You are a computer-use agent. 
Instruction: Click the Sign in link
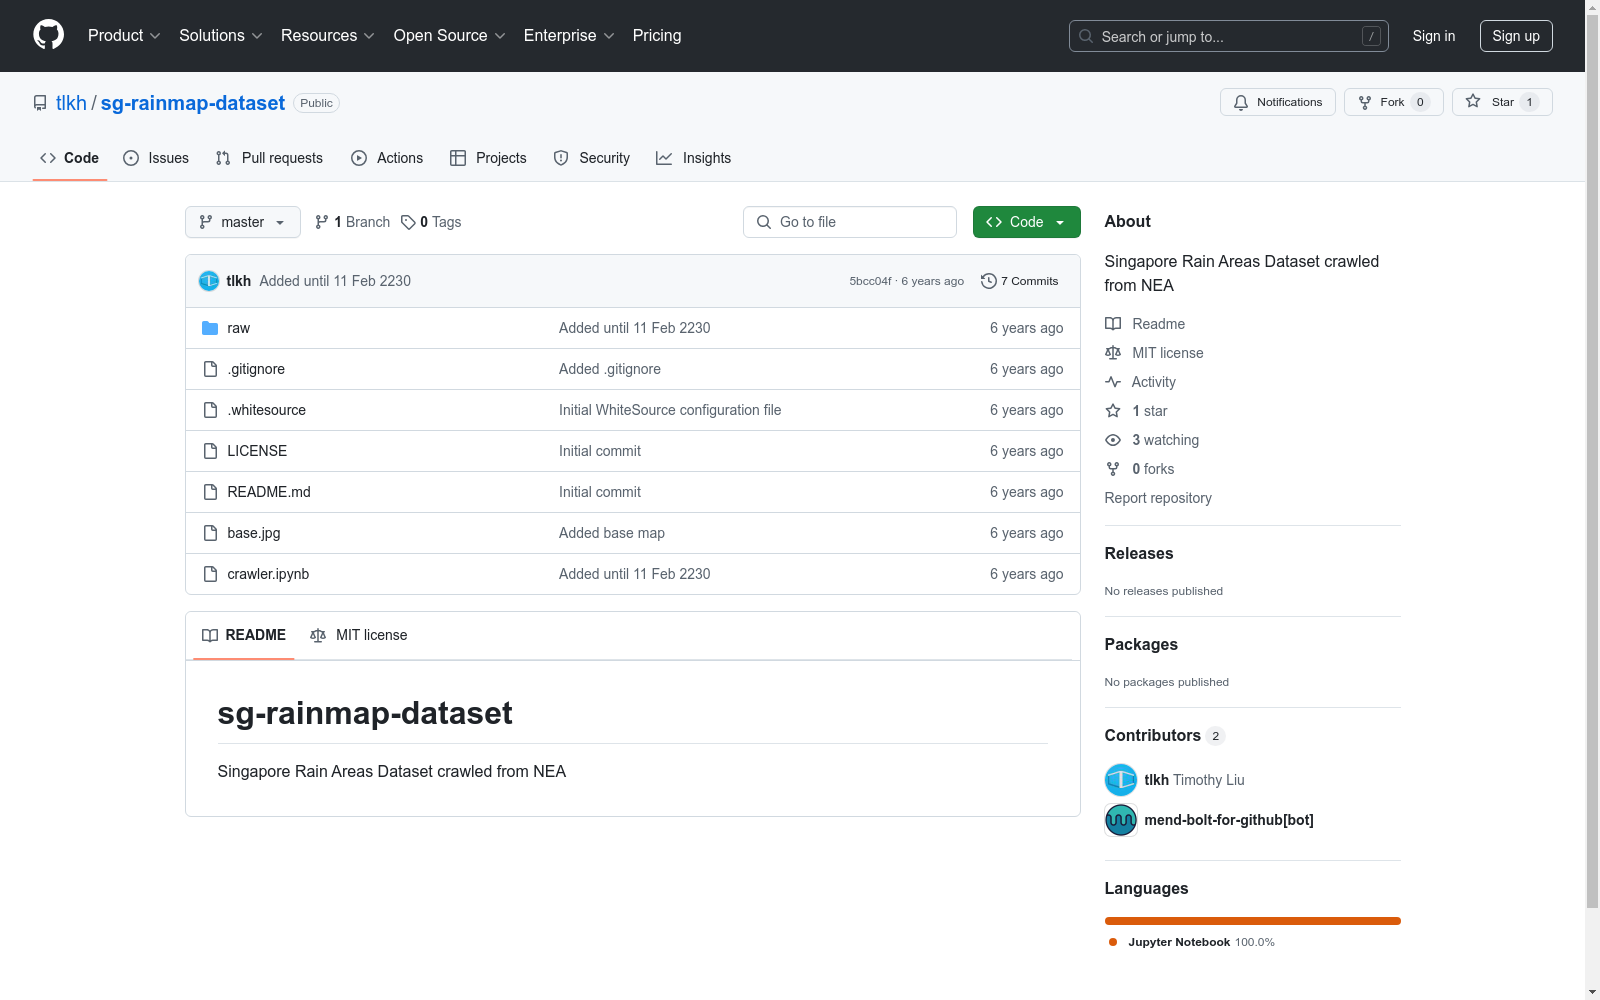point(1434,36)
